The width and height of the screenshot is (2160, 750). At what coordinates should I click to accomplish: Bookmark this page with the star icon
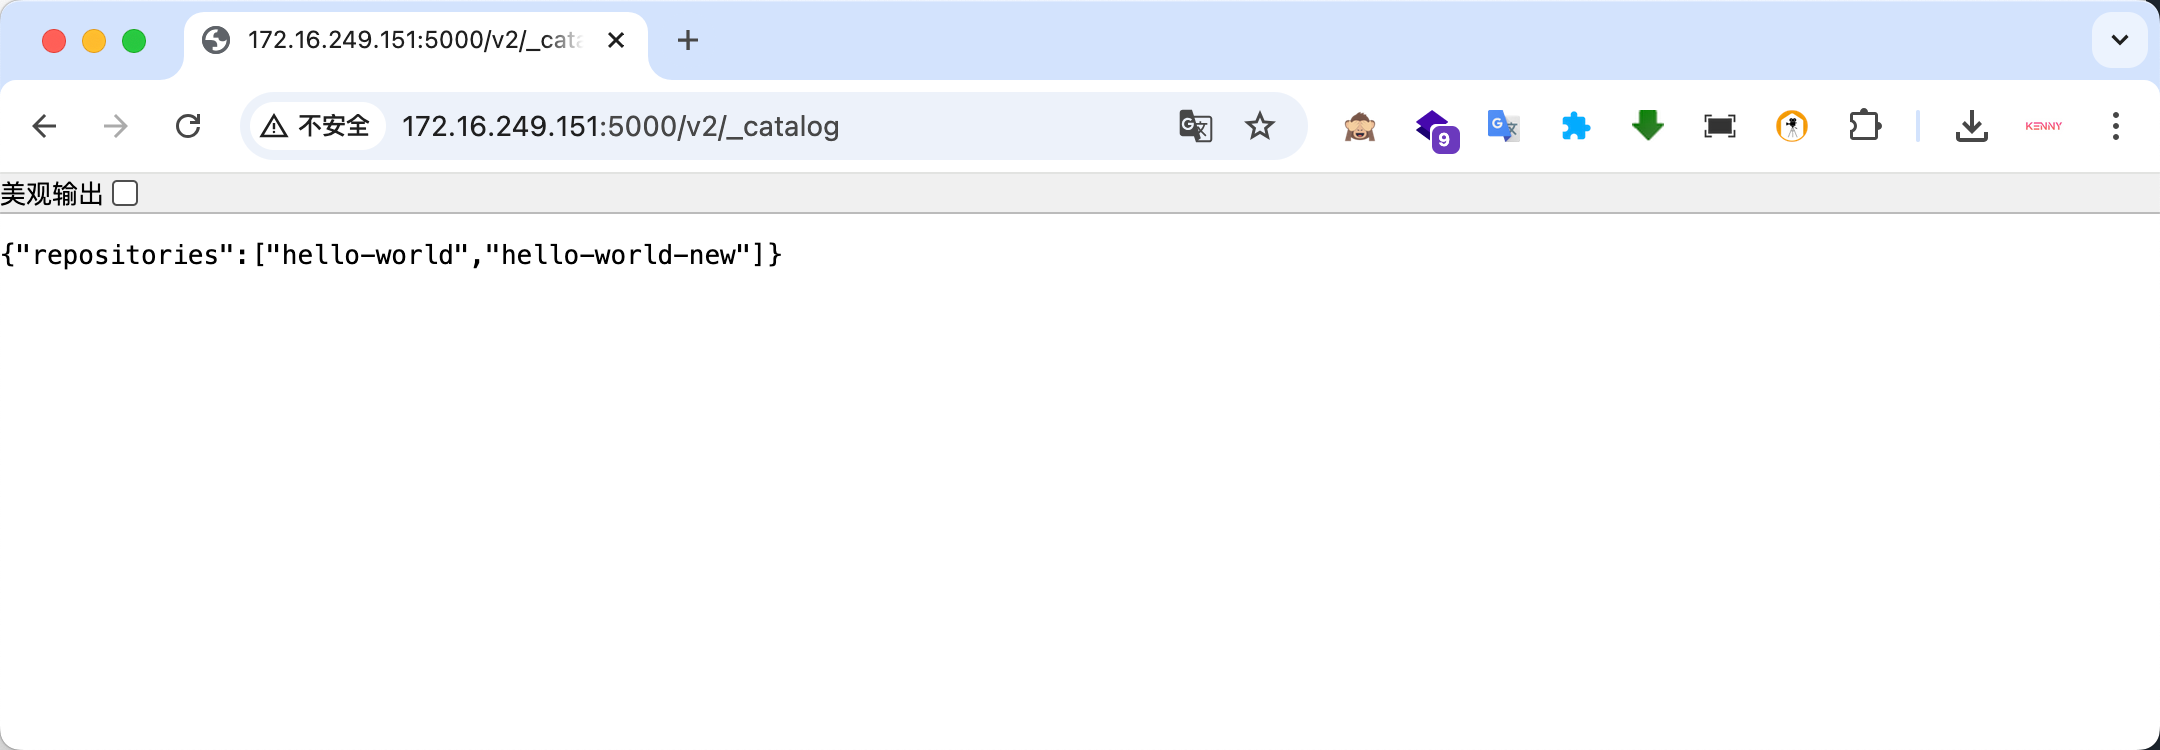coord(1260,126)
